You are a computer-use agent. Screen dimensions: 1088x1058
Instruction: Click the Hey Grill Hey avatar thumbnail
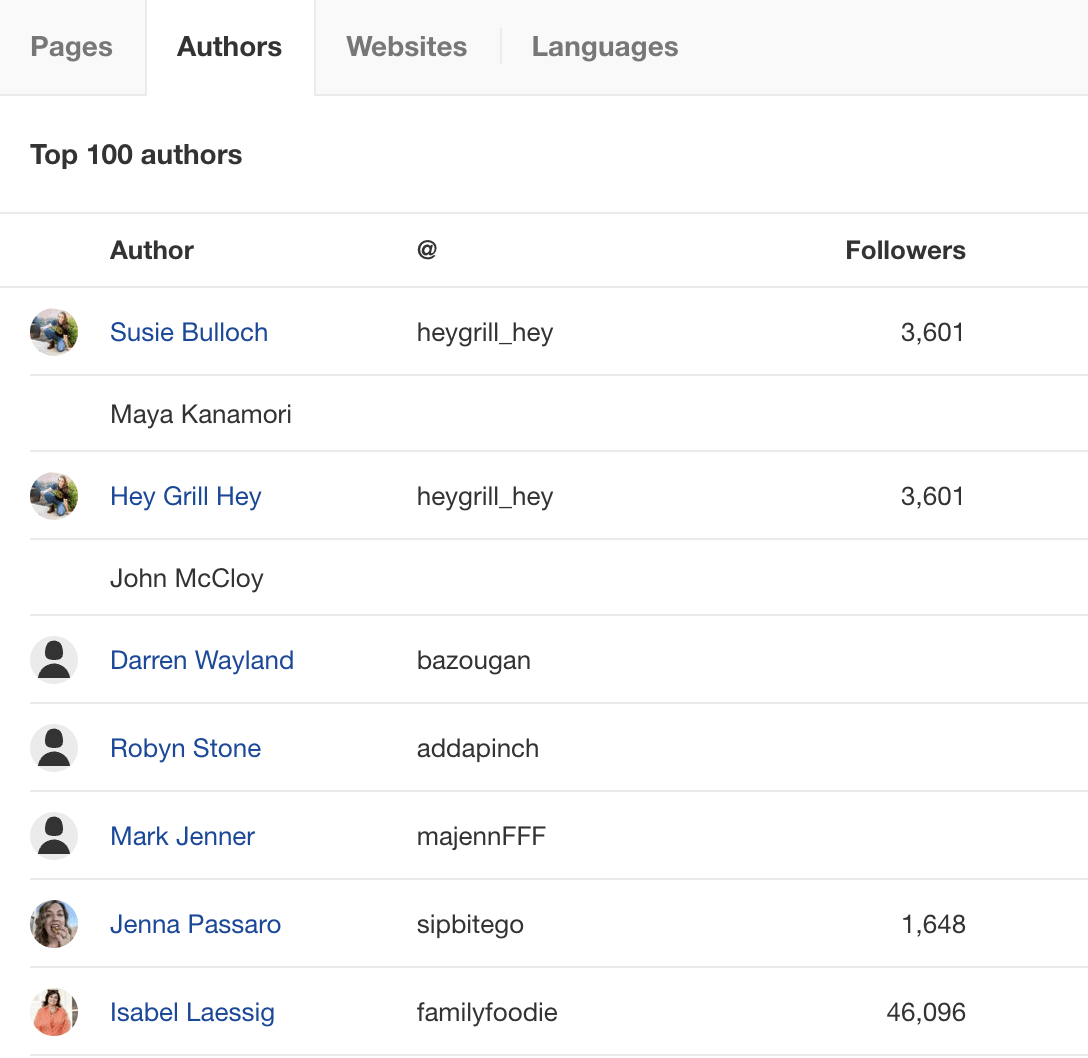click(54, 496)
